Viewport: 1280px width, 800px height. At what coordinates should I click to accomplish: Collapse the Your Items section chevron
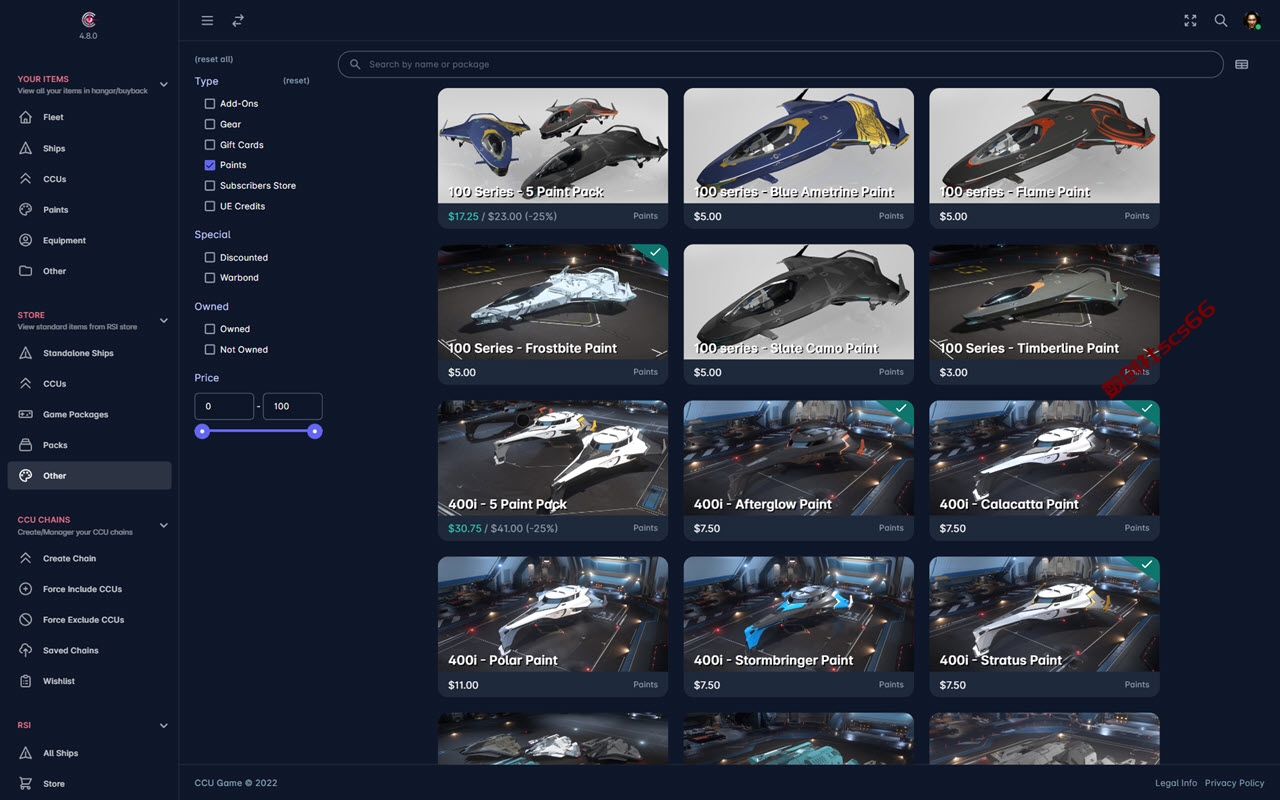point(164,84)
